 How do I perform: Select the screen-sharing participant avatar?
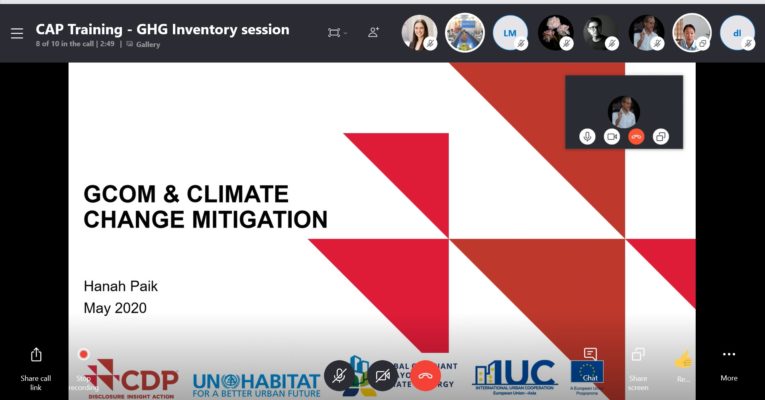(x=692, y=33)
